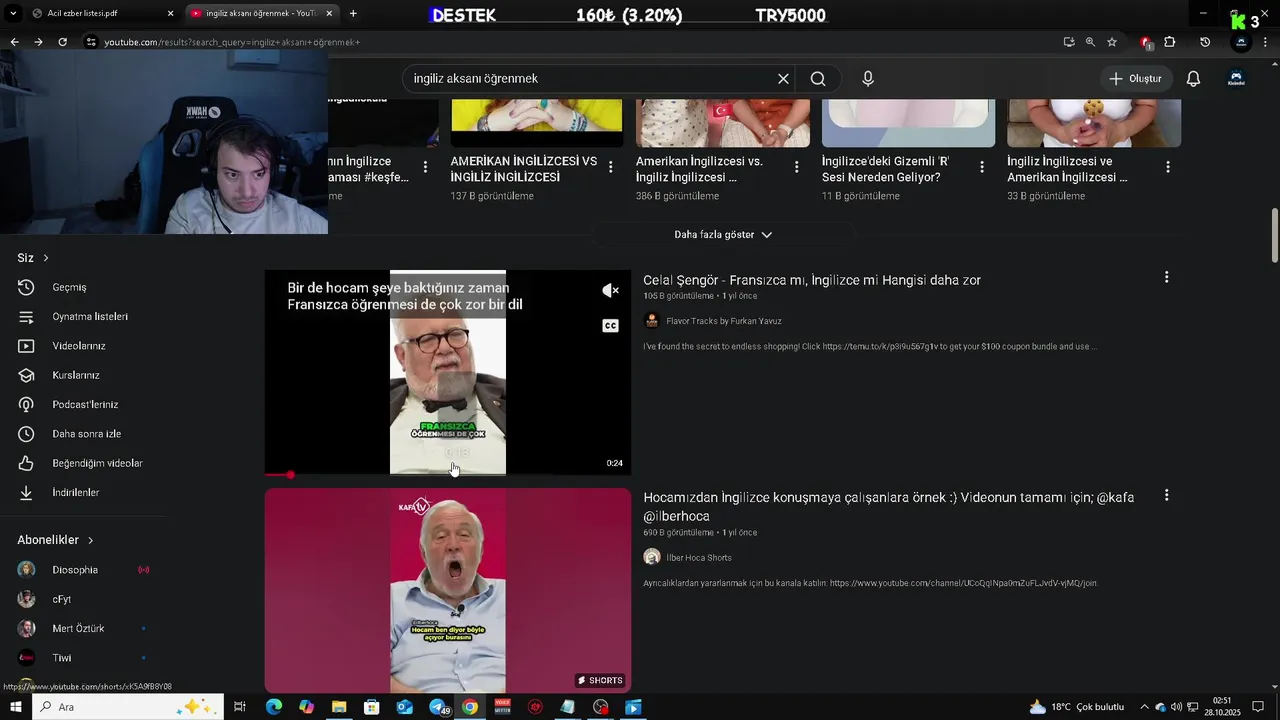Viewport: 1280px width, 720px height.
Task: Expand the Siz section chevron
Action: coord(46,258)
